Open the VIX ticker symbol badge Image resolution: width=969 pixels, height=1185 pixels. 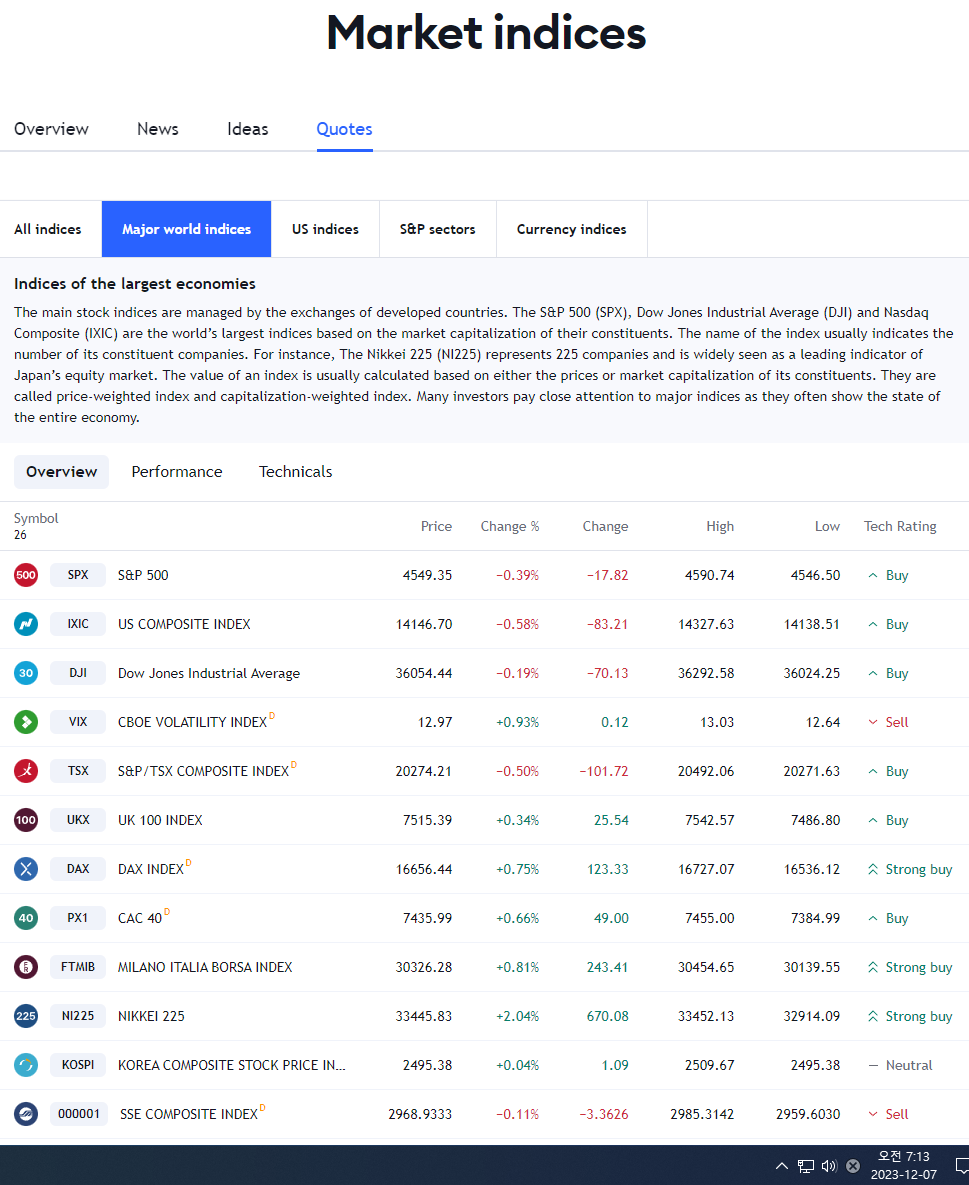[78, 722]
